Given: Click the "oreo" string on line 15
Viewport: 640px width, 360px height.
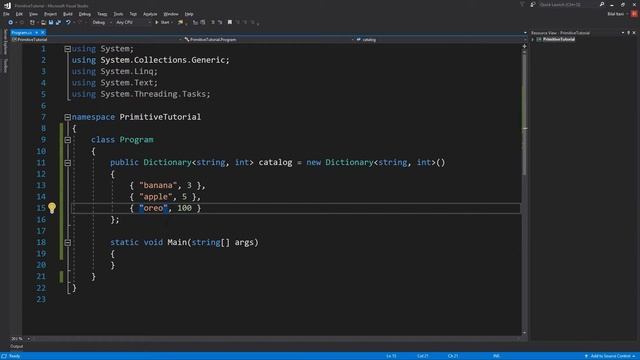Looking at the screenshot, I should (153, 208).
